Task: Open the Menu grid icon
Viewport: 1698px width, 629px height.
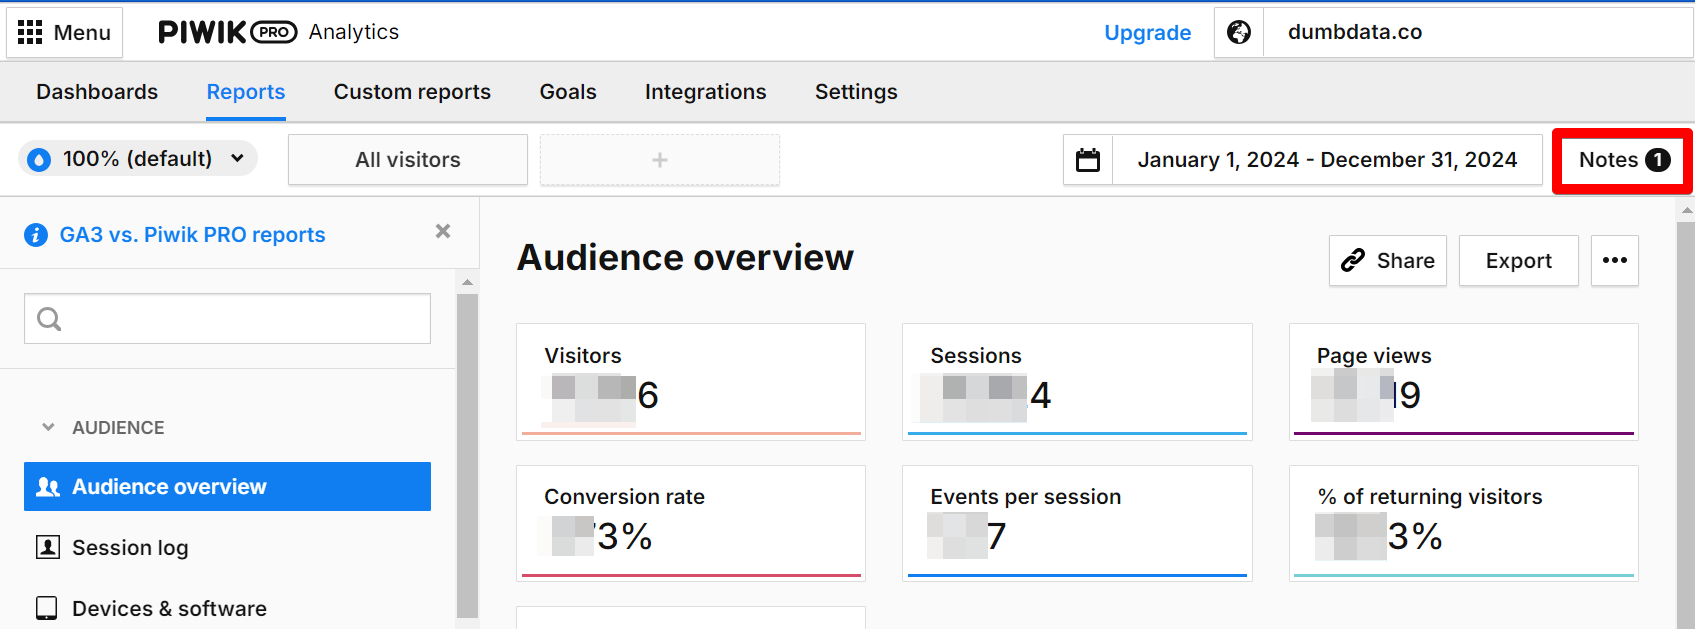Action: tap(30, 33)
